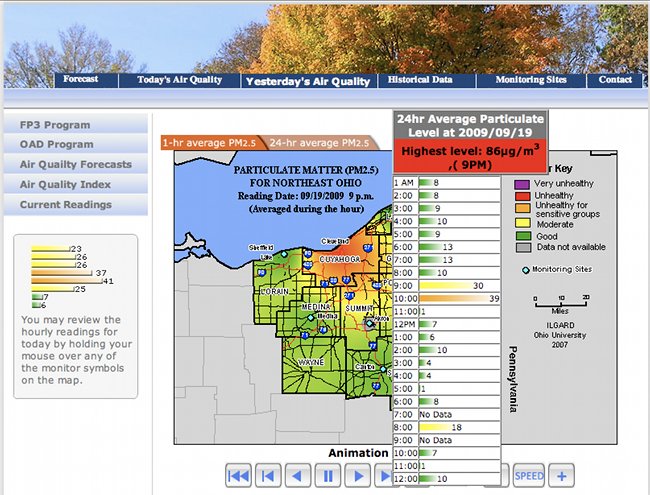
Task: Open Monitoring Sites nav item
Action: coord(531,80)
